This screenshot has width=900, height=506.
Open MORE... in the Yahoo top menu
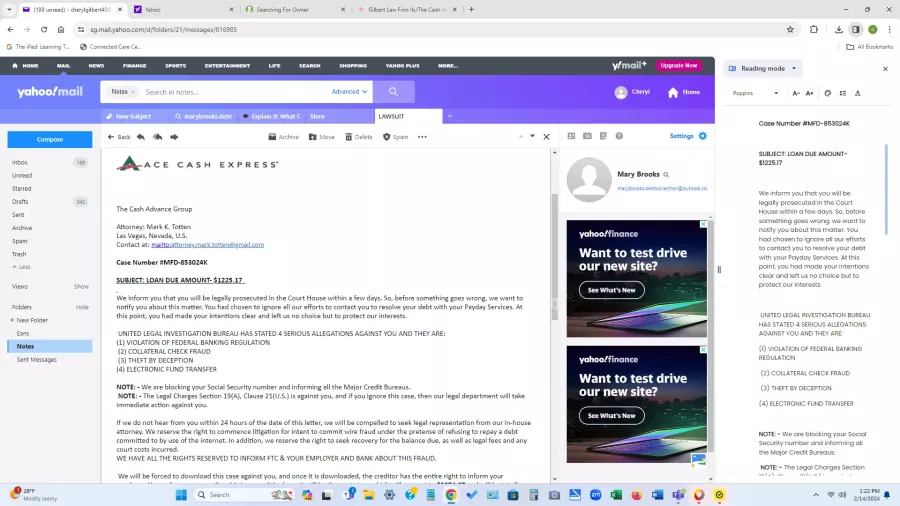click(x=448, y=66)
